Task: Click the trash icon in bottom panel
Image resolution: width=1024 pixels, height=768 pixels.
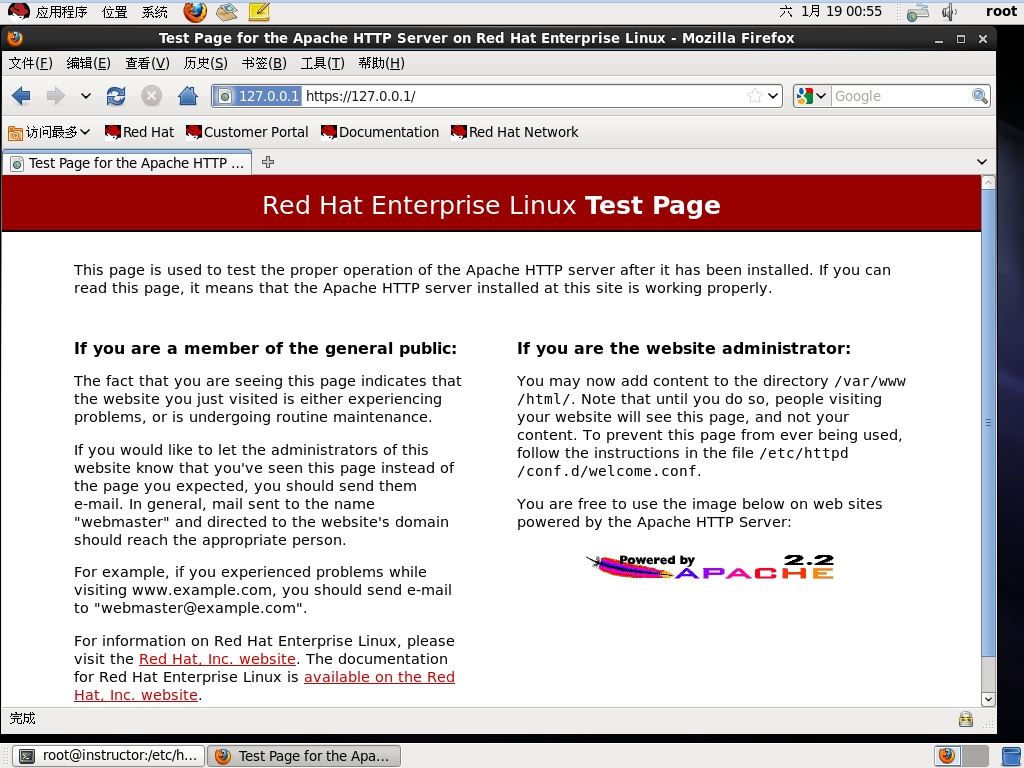Action: pyautogui.click(x=1011, y=756)
